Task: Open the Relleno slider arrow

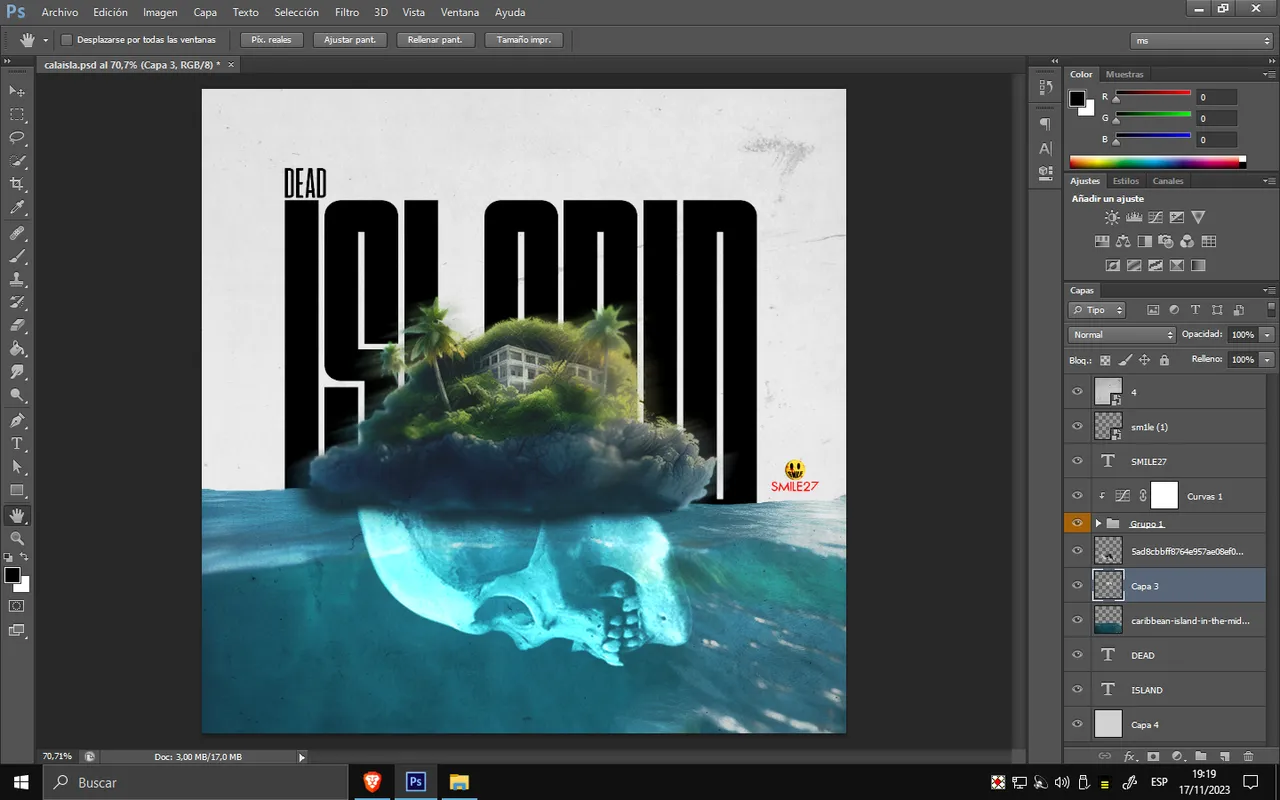Action: click(1268, 359)
